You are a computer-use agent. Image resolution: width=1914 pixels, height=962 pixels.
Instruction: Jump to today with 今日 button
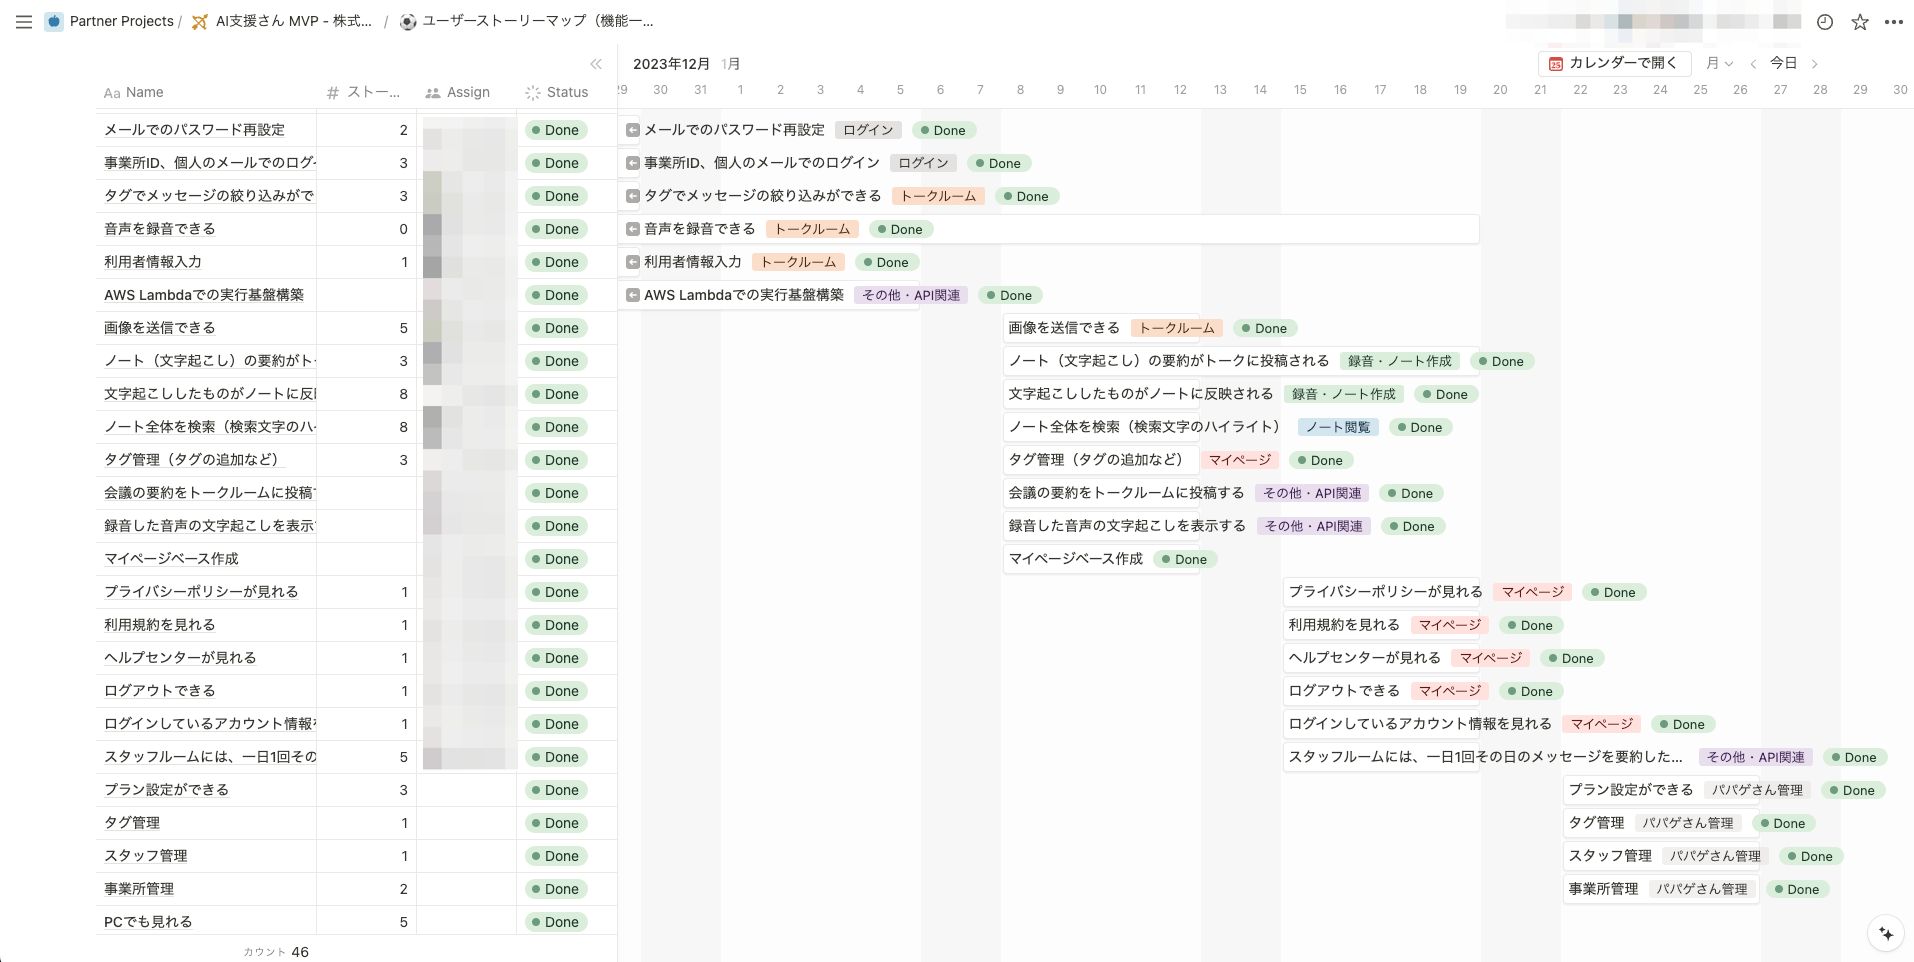click(x=1784, y=63)
